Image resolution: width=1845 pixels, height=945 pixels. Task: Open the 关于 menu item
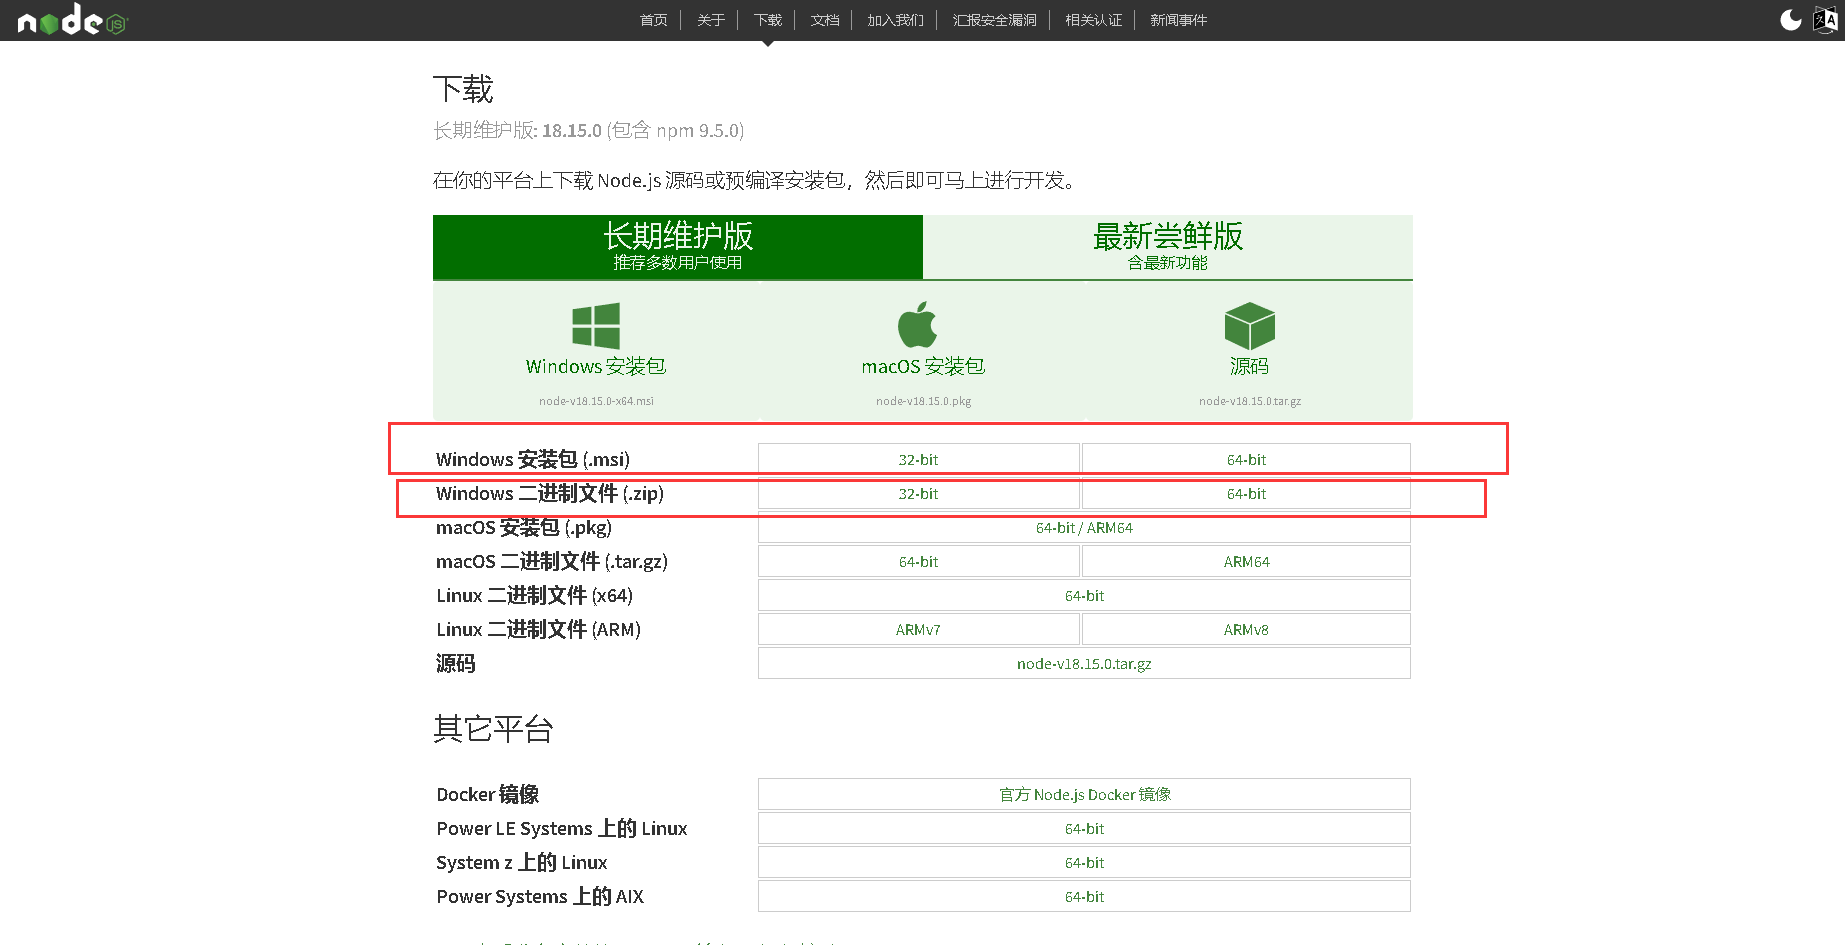click(x=711, y=20)
